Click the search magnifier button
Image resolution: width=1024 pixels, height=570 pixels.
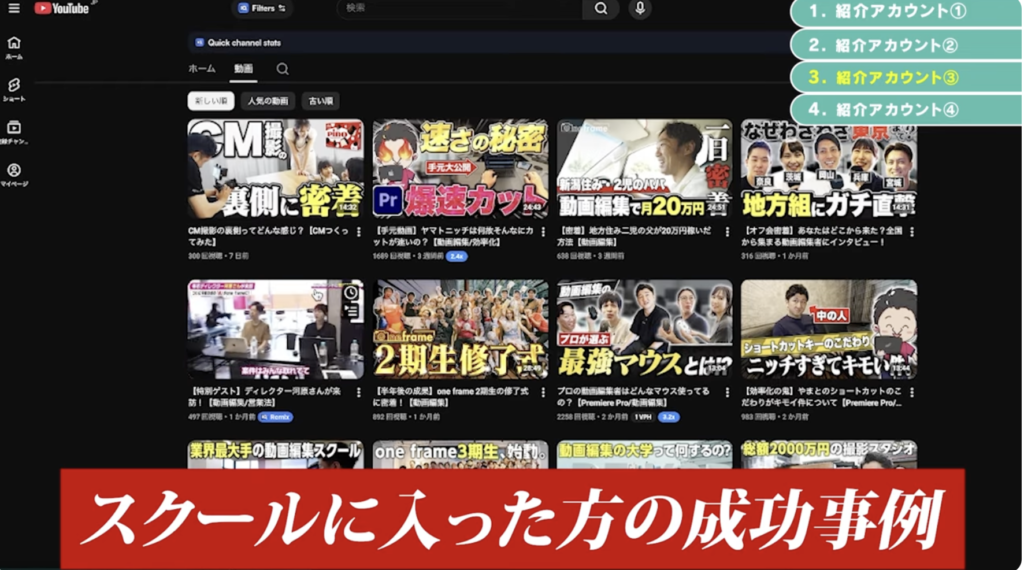click(x=600, y=9)
